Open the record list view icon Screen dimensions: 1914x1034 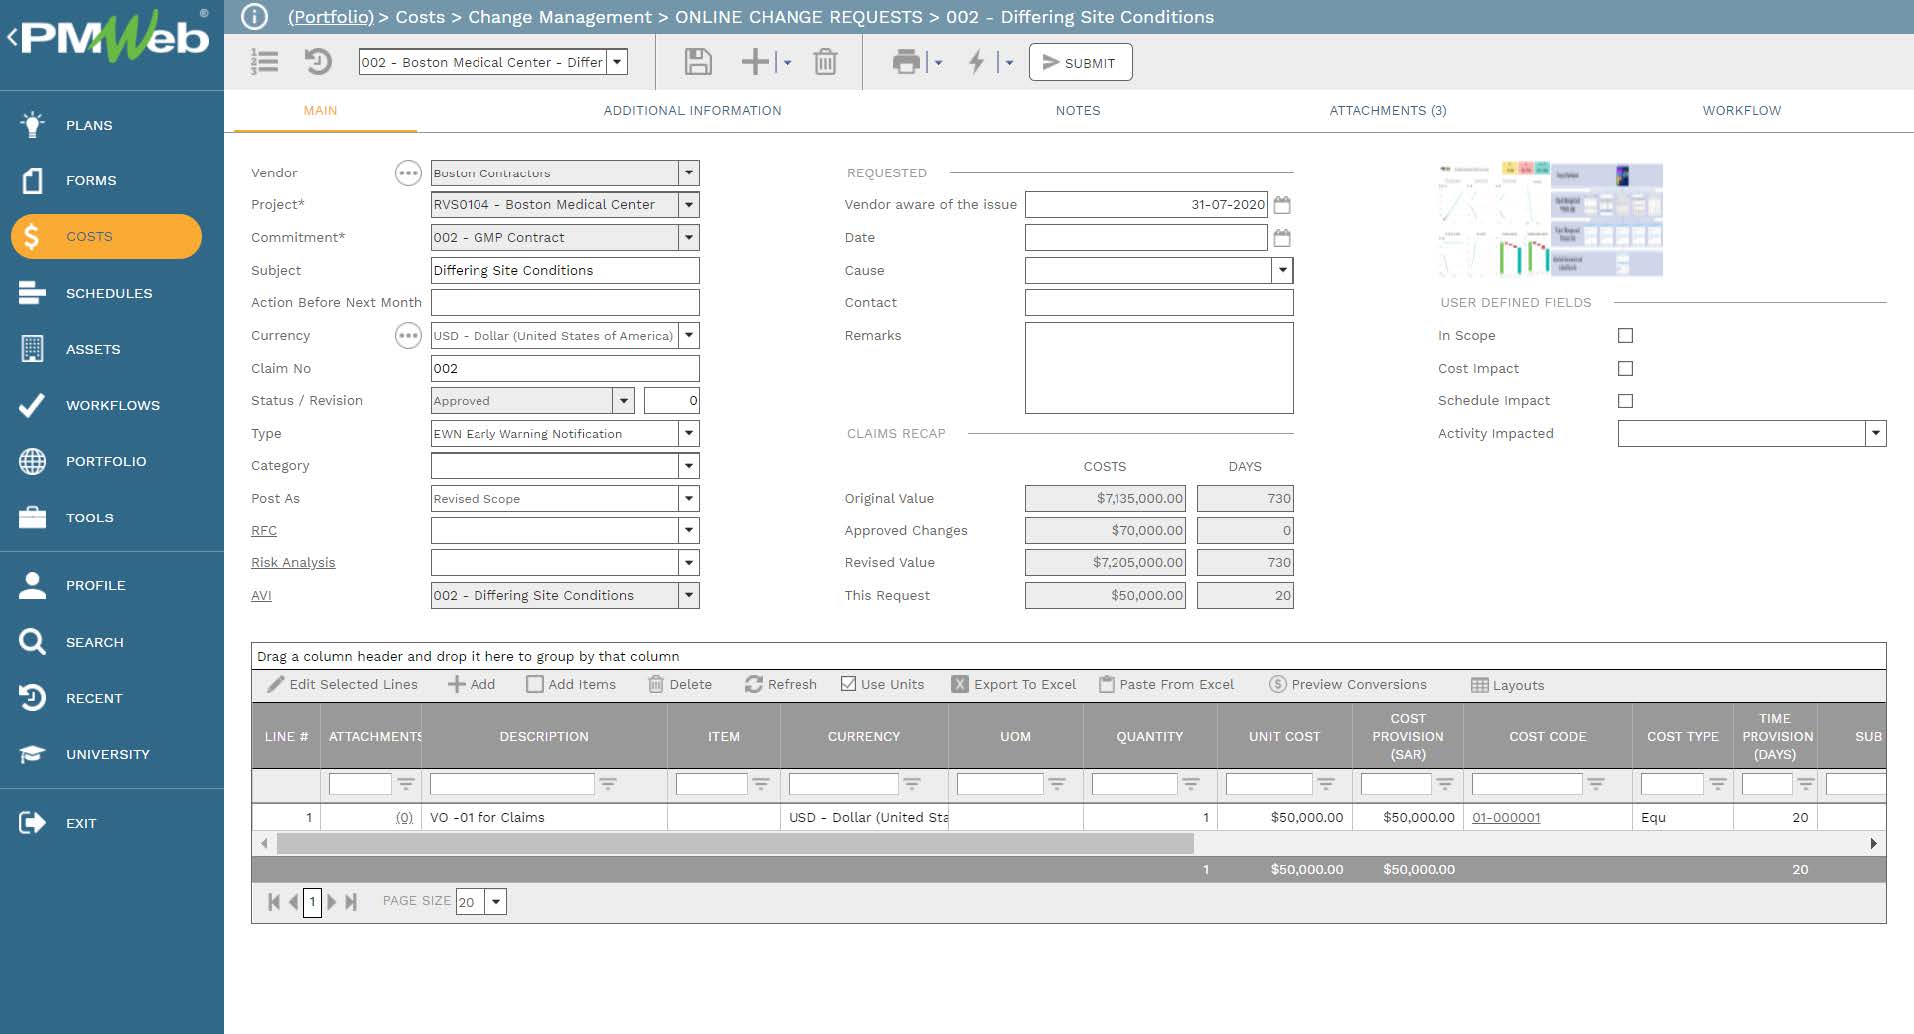(265, 62)
